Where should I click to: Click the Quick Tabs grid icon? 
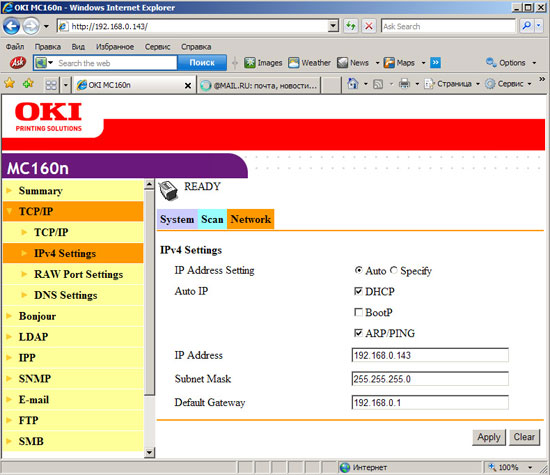pyautogui.click(x=51, y=85)
